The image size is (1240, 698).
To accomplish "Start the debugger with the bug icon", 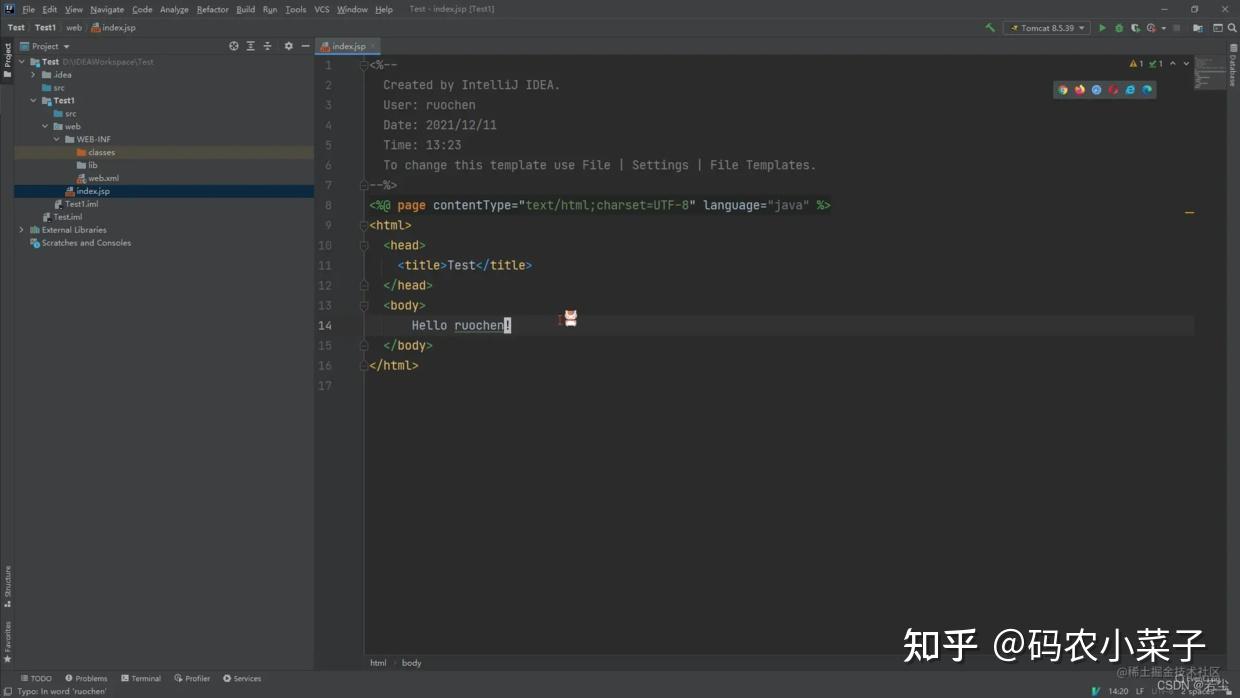I will point(1118,27).
